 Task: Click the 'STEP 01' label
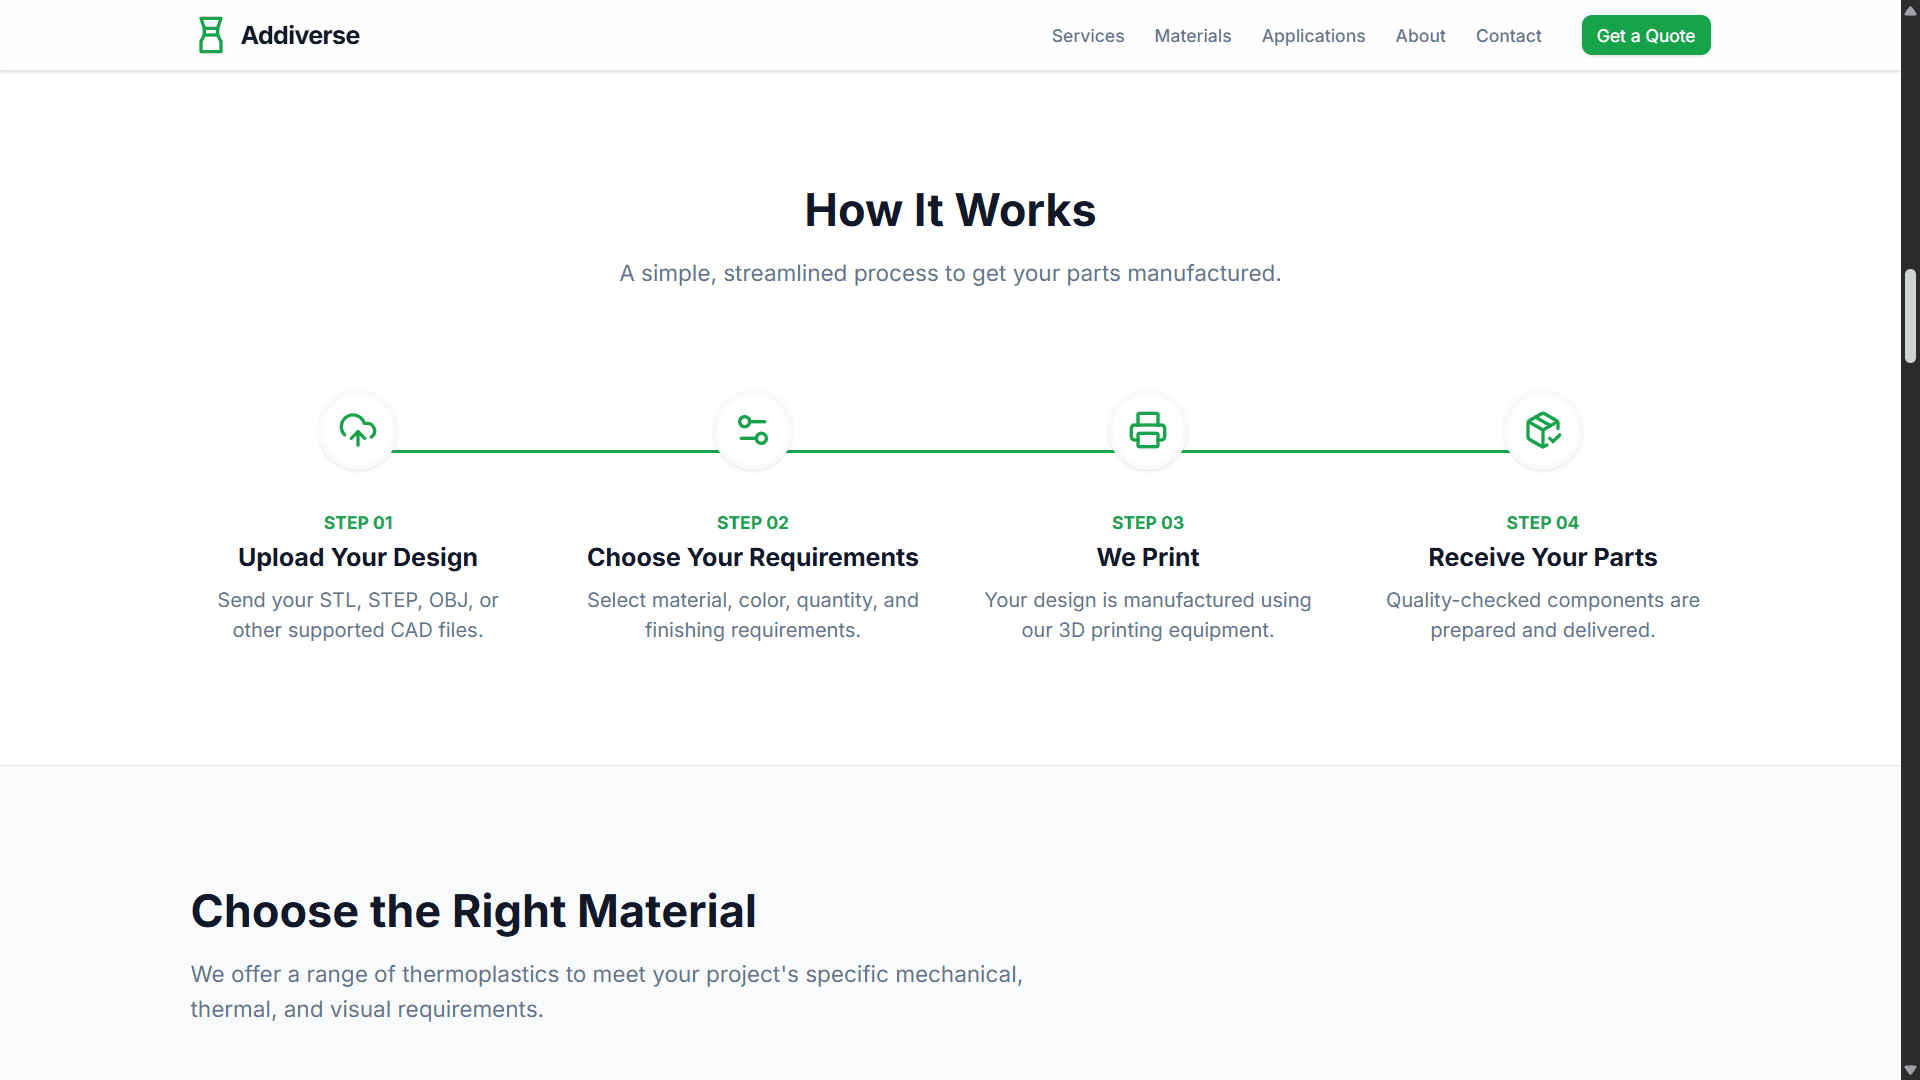(x=358, y=523)
